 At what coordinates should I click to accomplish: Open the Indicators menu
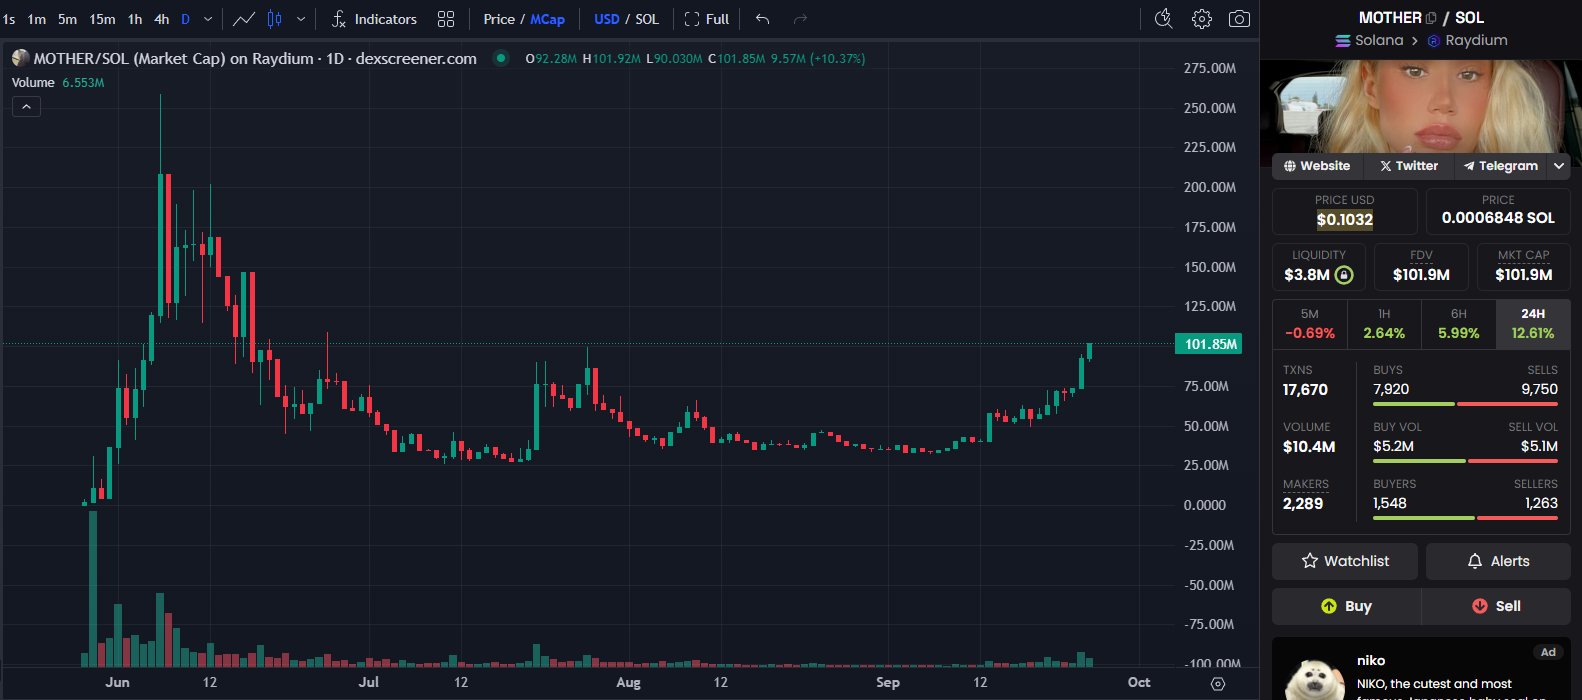point(374,19)
